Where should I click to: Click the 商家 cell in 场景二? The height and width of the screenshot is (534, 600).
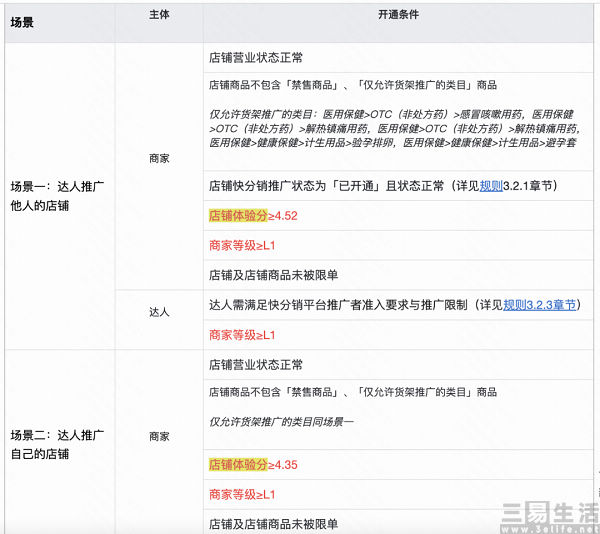pyautogui.click(x=159, y=436)
